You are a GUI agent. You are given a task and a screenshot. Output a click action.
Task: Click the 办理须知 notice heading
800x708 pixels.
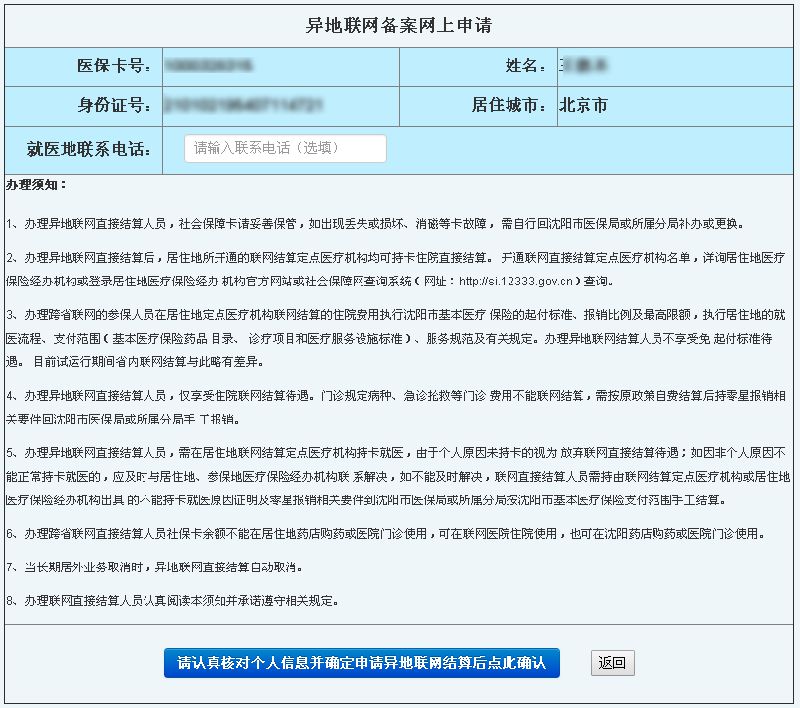pos(37,185)
